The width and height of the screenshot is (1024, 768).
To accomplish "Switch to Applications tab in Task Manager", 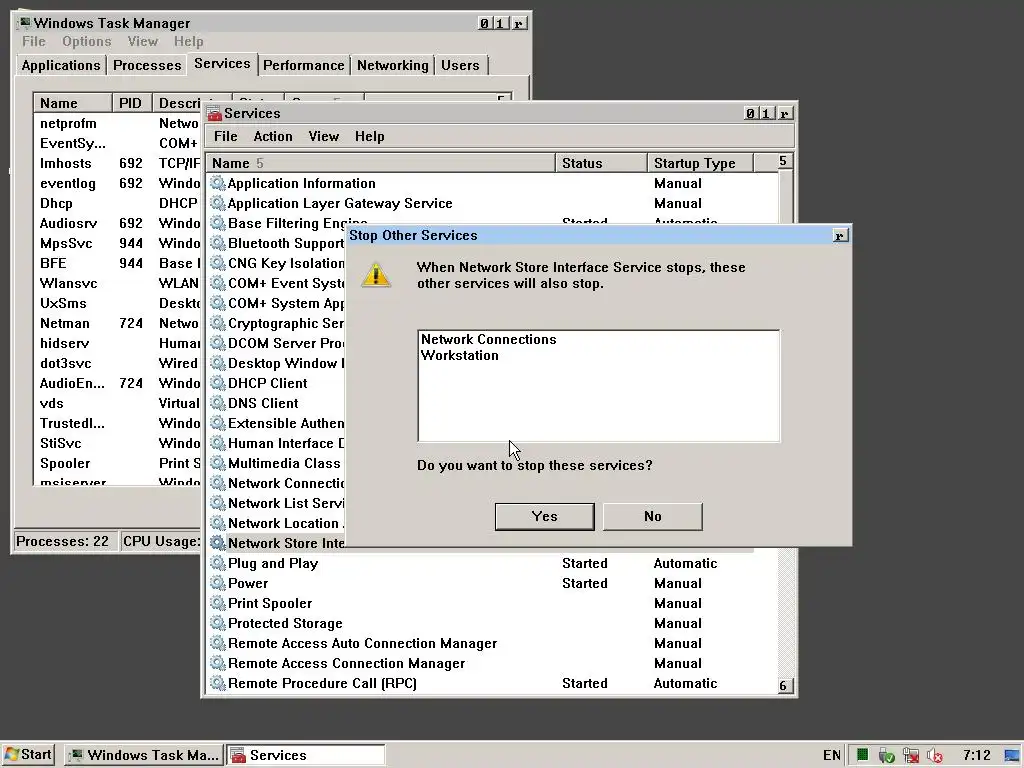I will [x=61, y=65].
